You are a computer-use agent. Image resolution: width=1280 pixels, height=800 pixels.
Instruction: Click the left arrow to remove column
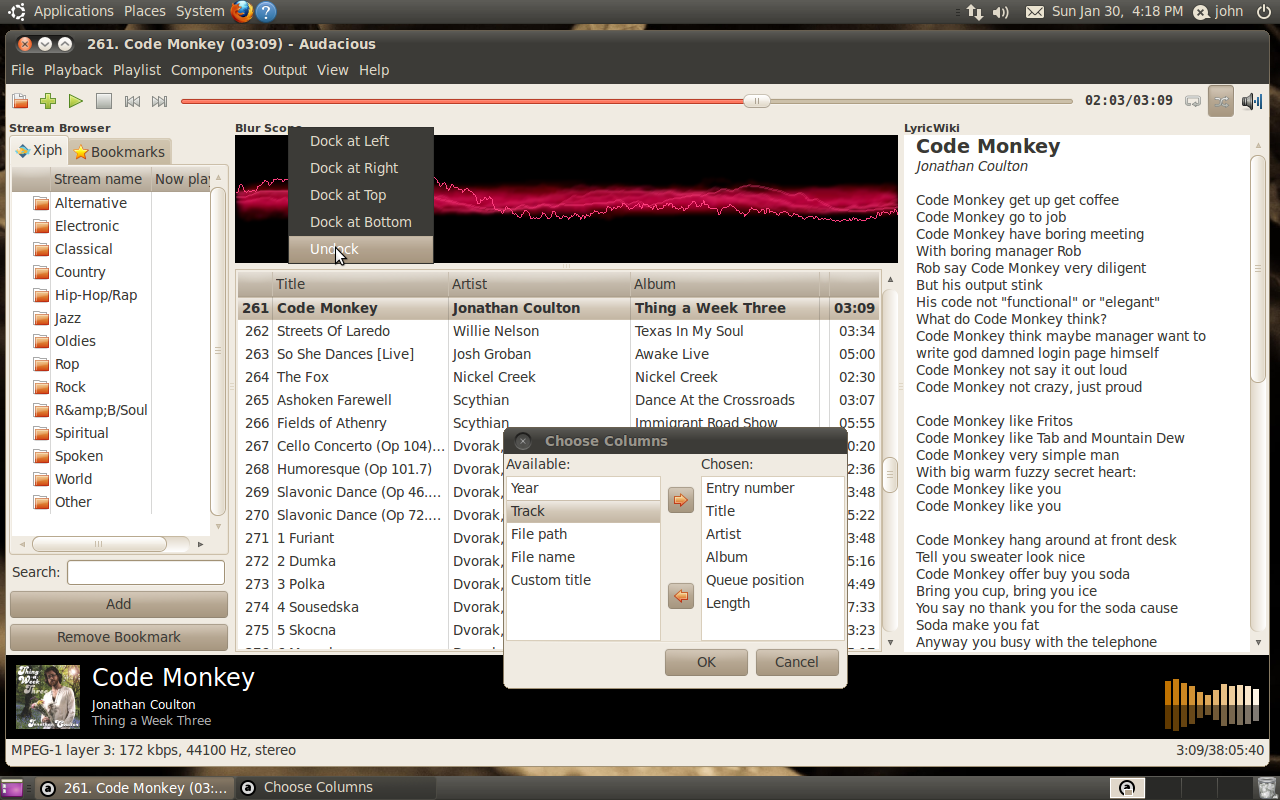pyautogui.click(x=681, y=596)
